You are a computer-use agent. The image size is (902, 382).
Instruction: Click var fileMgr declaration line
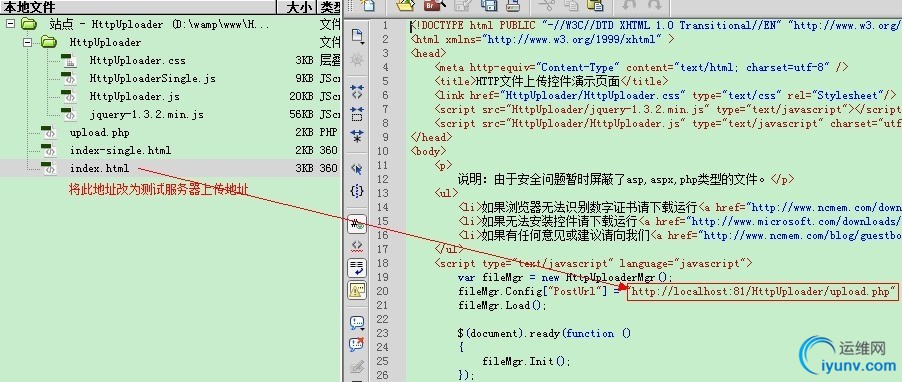click(565, 277)
